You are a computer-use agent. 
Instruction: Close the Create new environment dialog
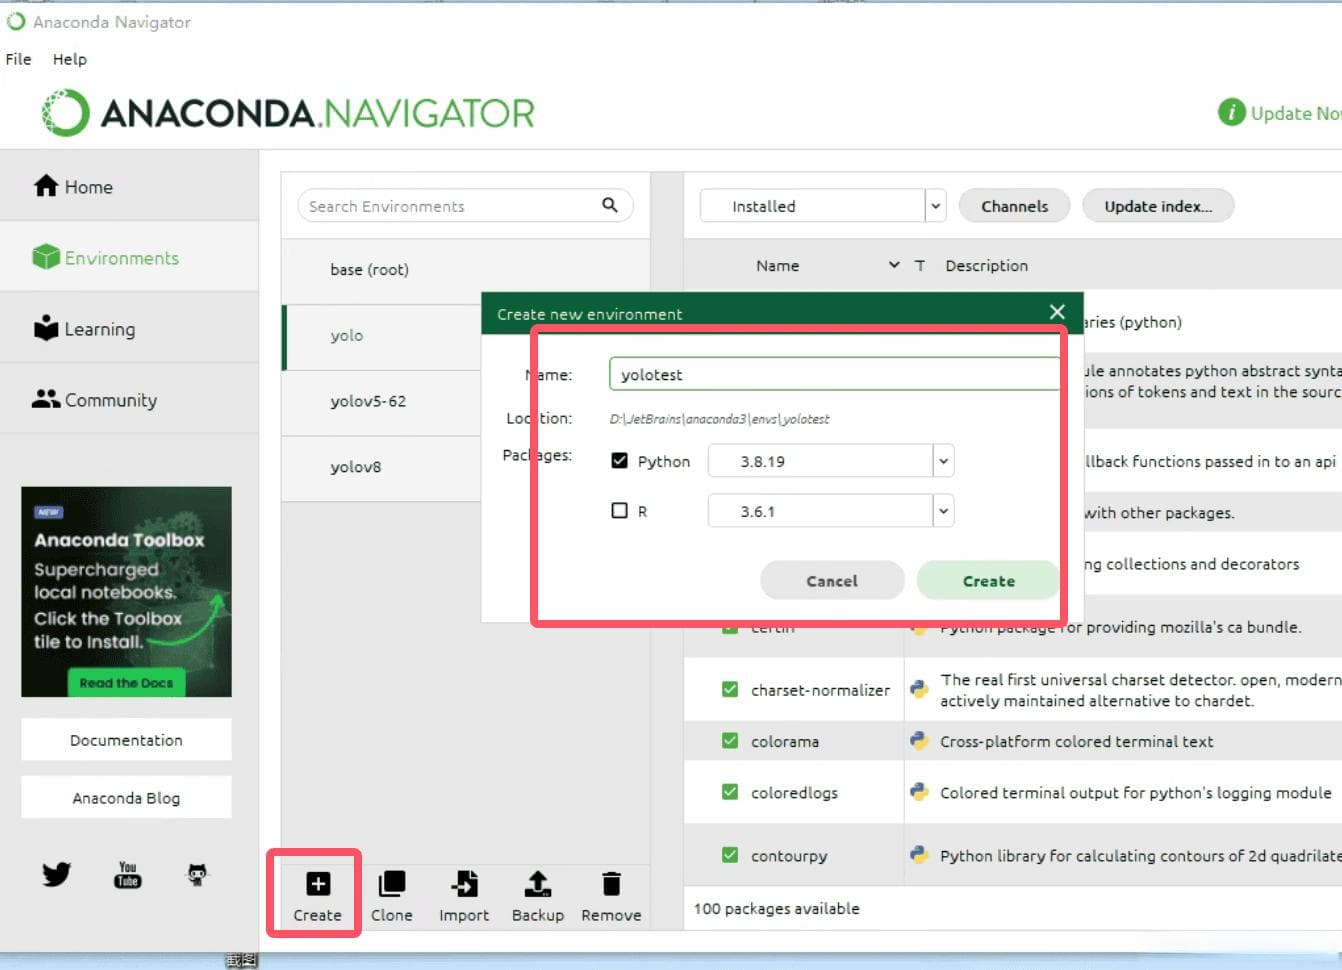(x=1057, y=312)
